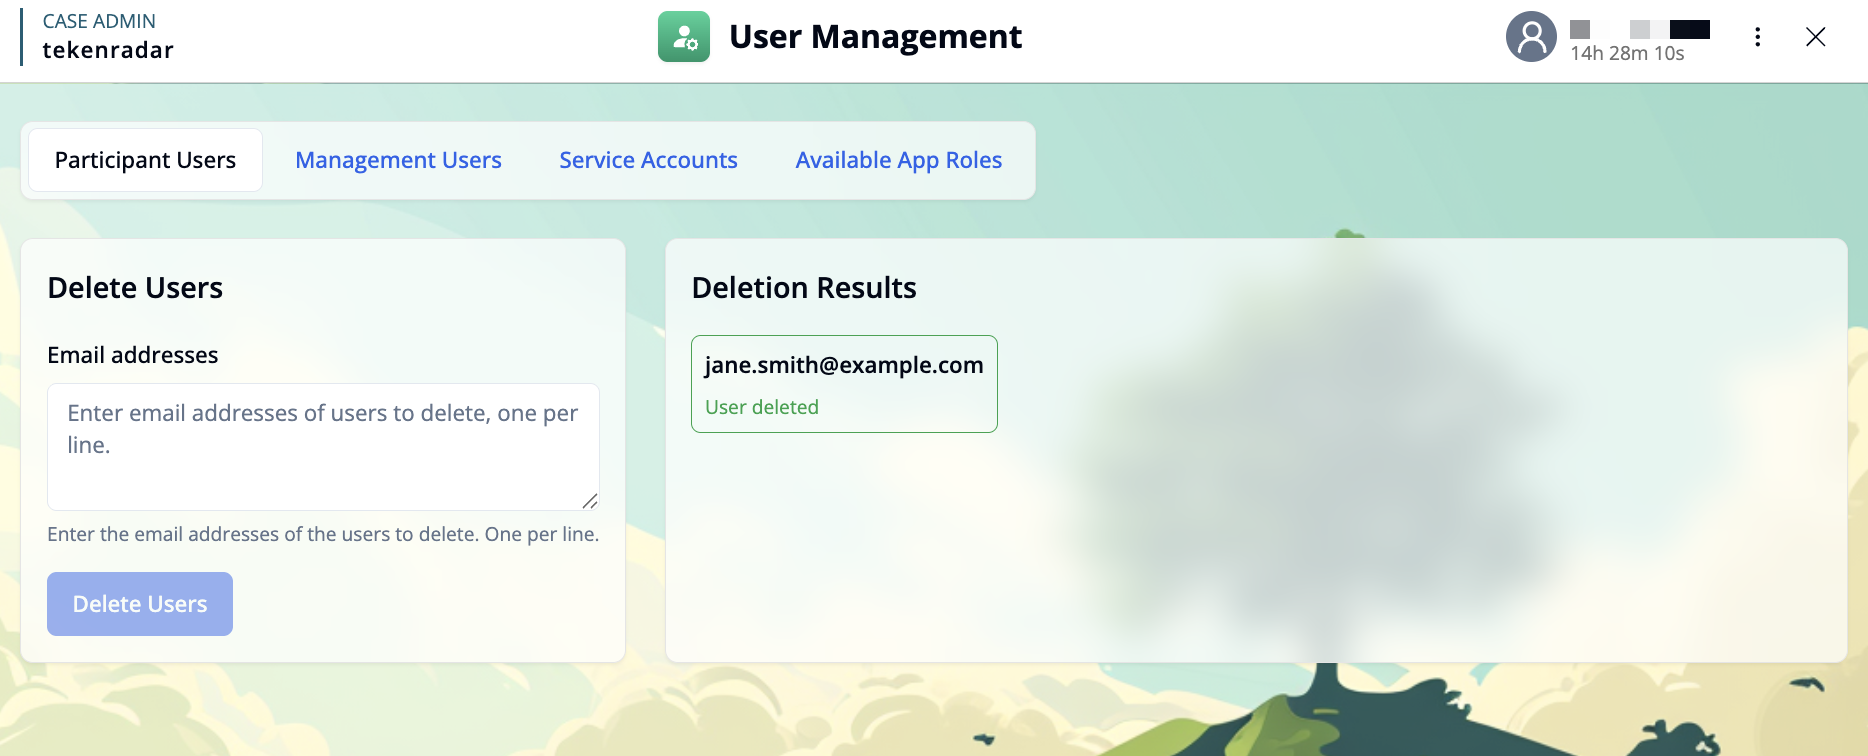1868x756 pixels.
Task: Switch to the Management Users tab
Action: coord(398,160)
